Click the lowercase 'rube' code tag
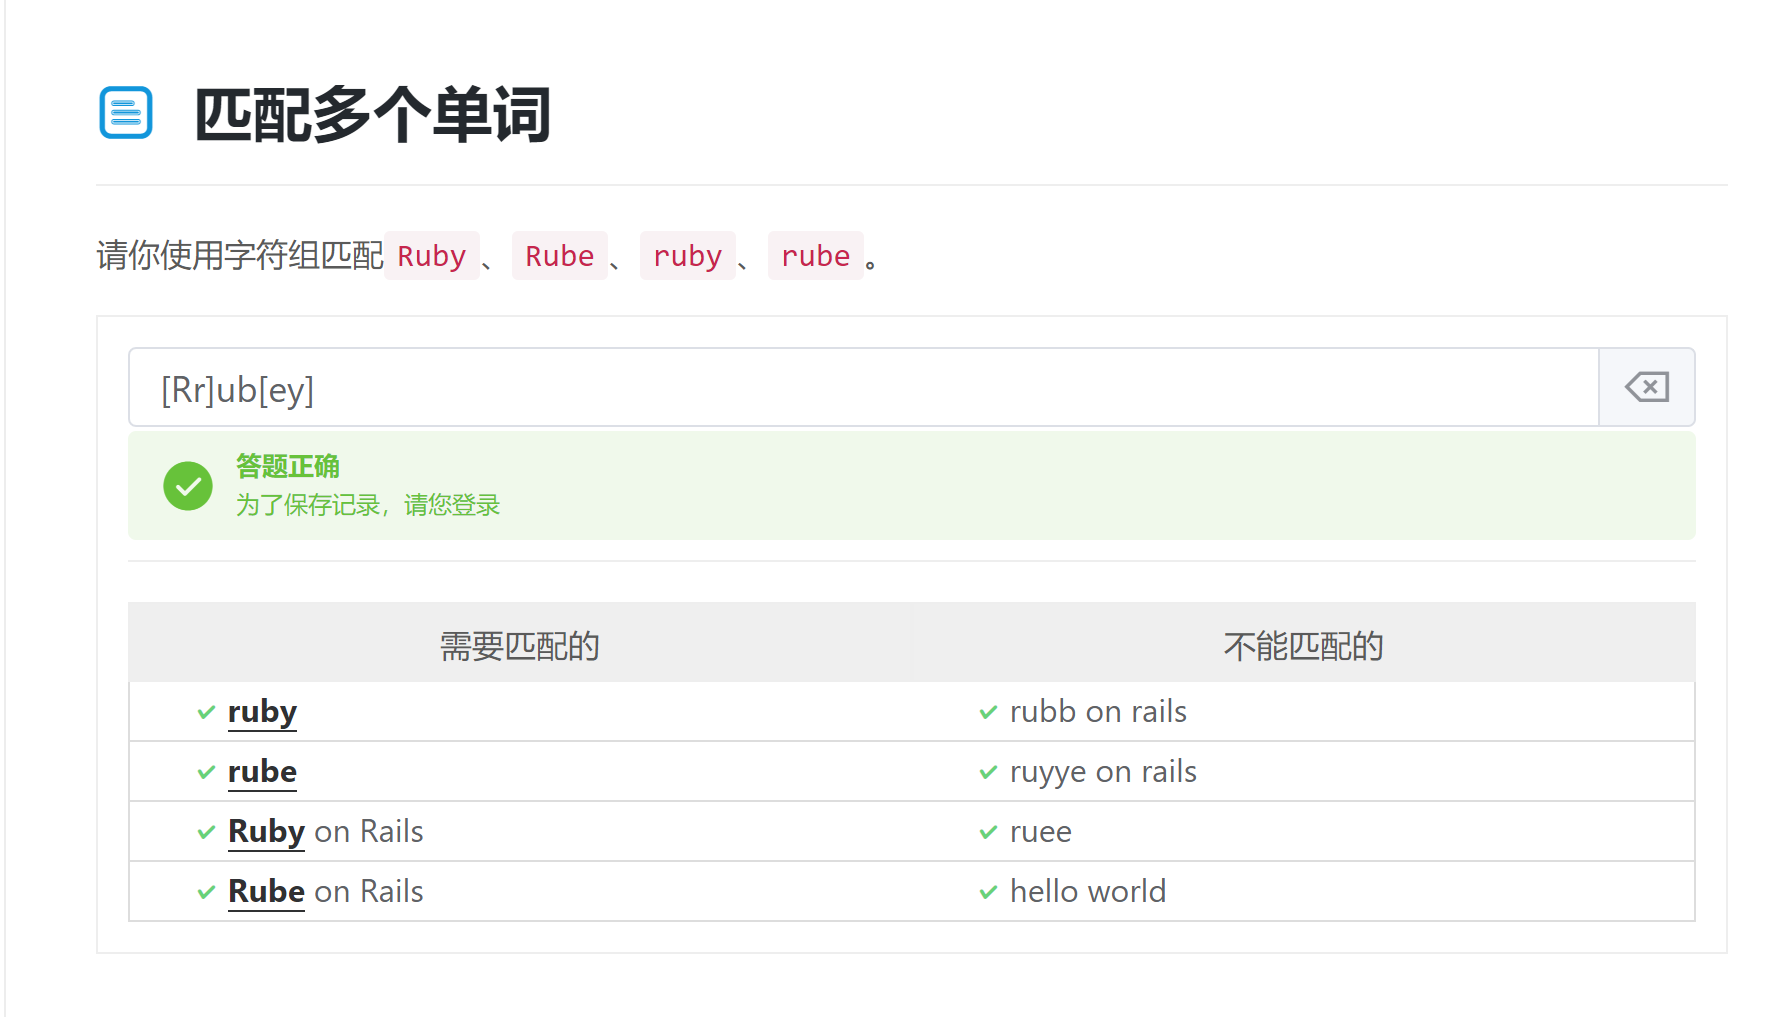 coord(815,256)
